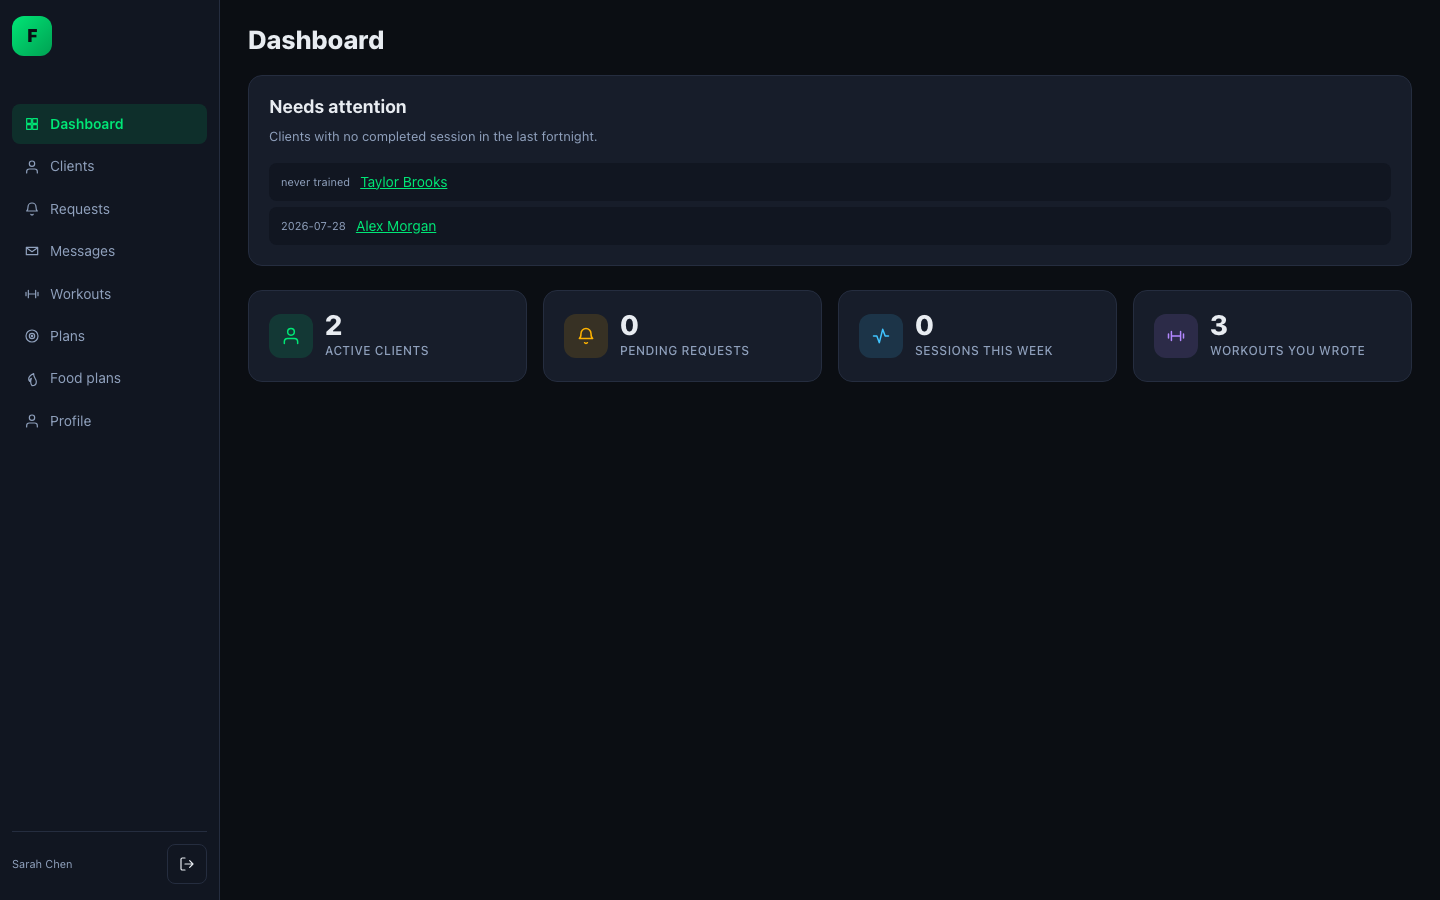Image resolution: width=1440 pixels, height=900 pixels.
Task: Click the purple dumbbell icon on Workouts card
Action: point(1176,336)
